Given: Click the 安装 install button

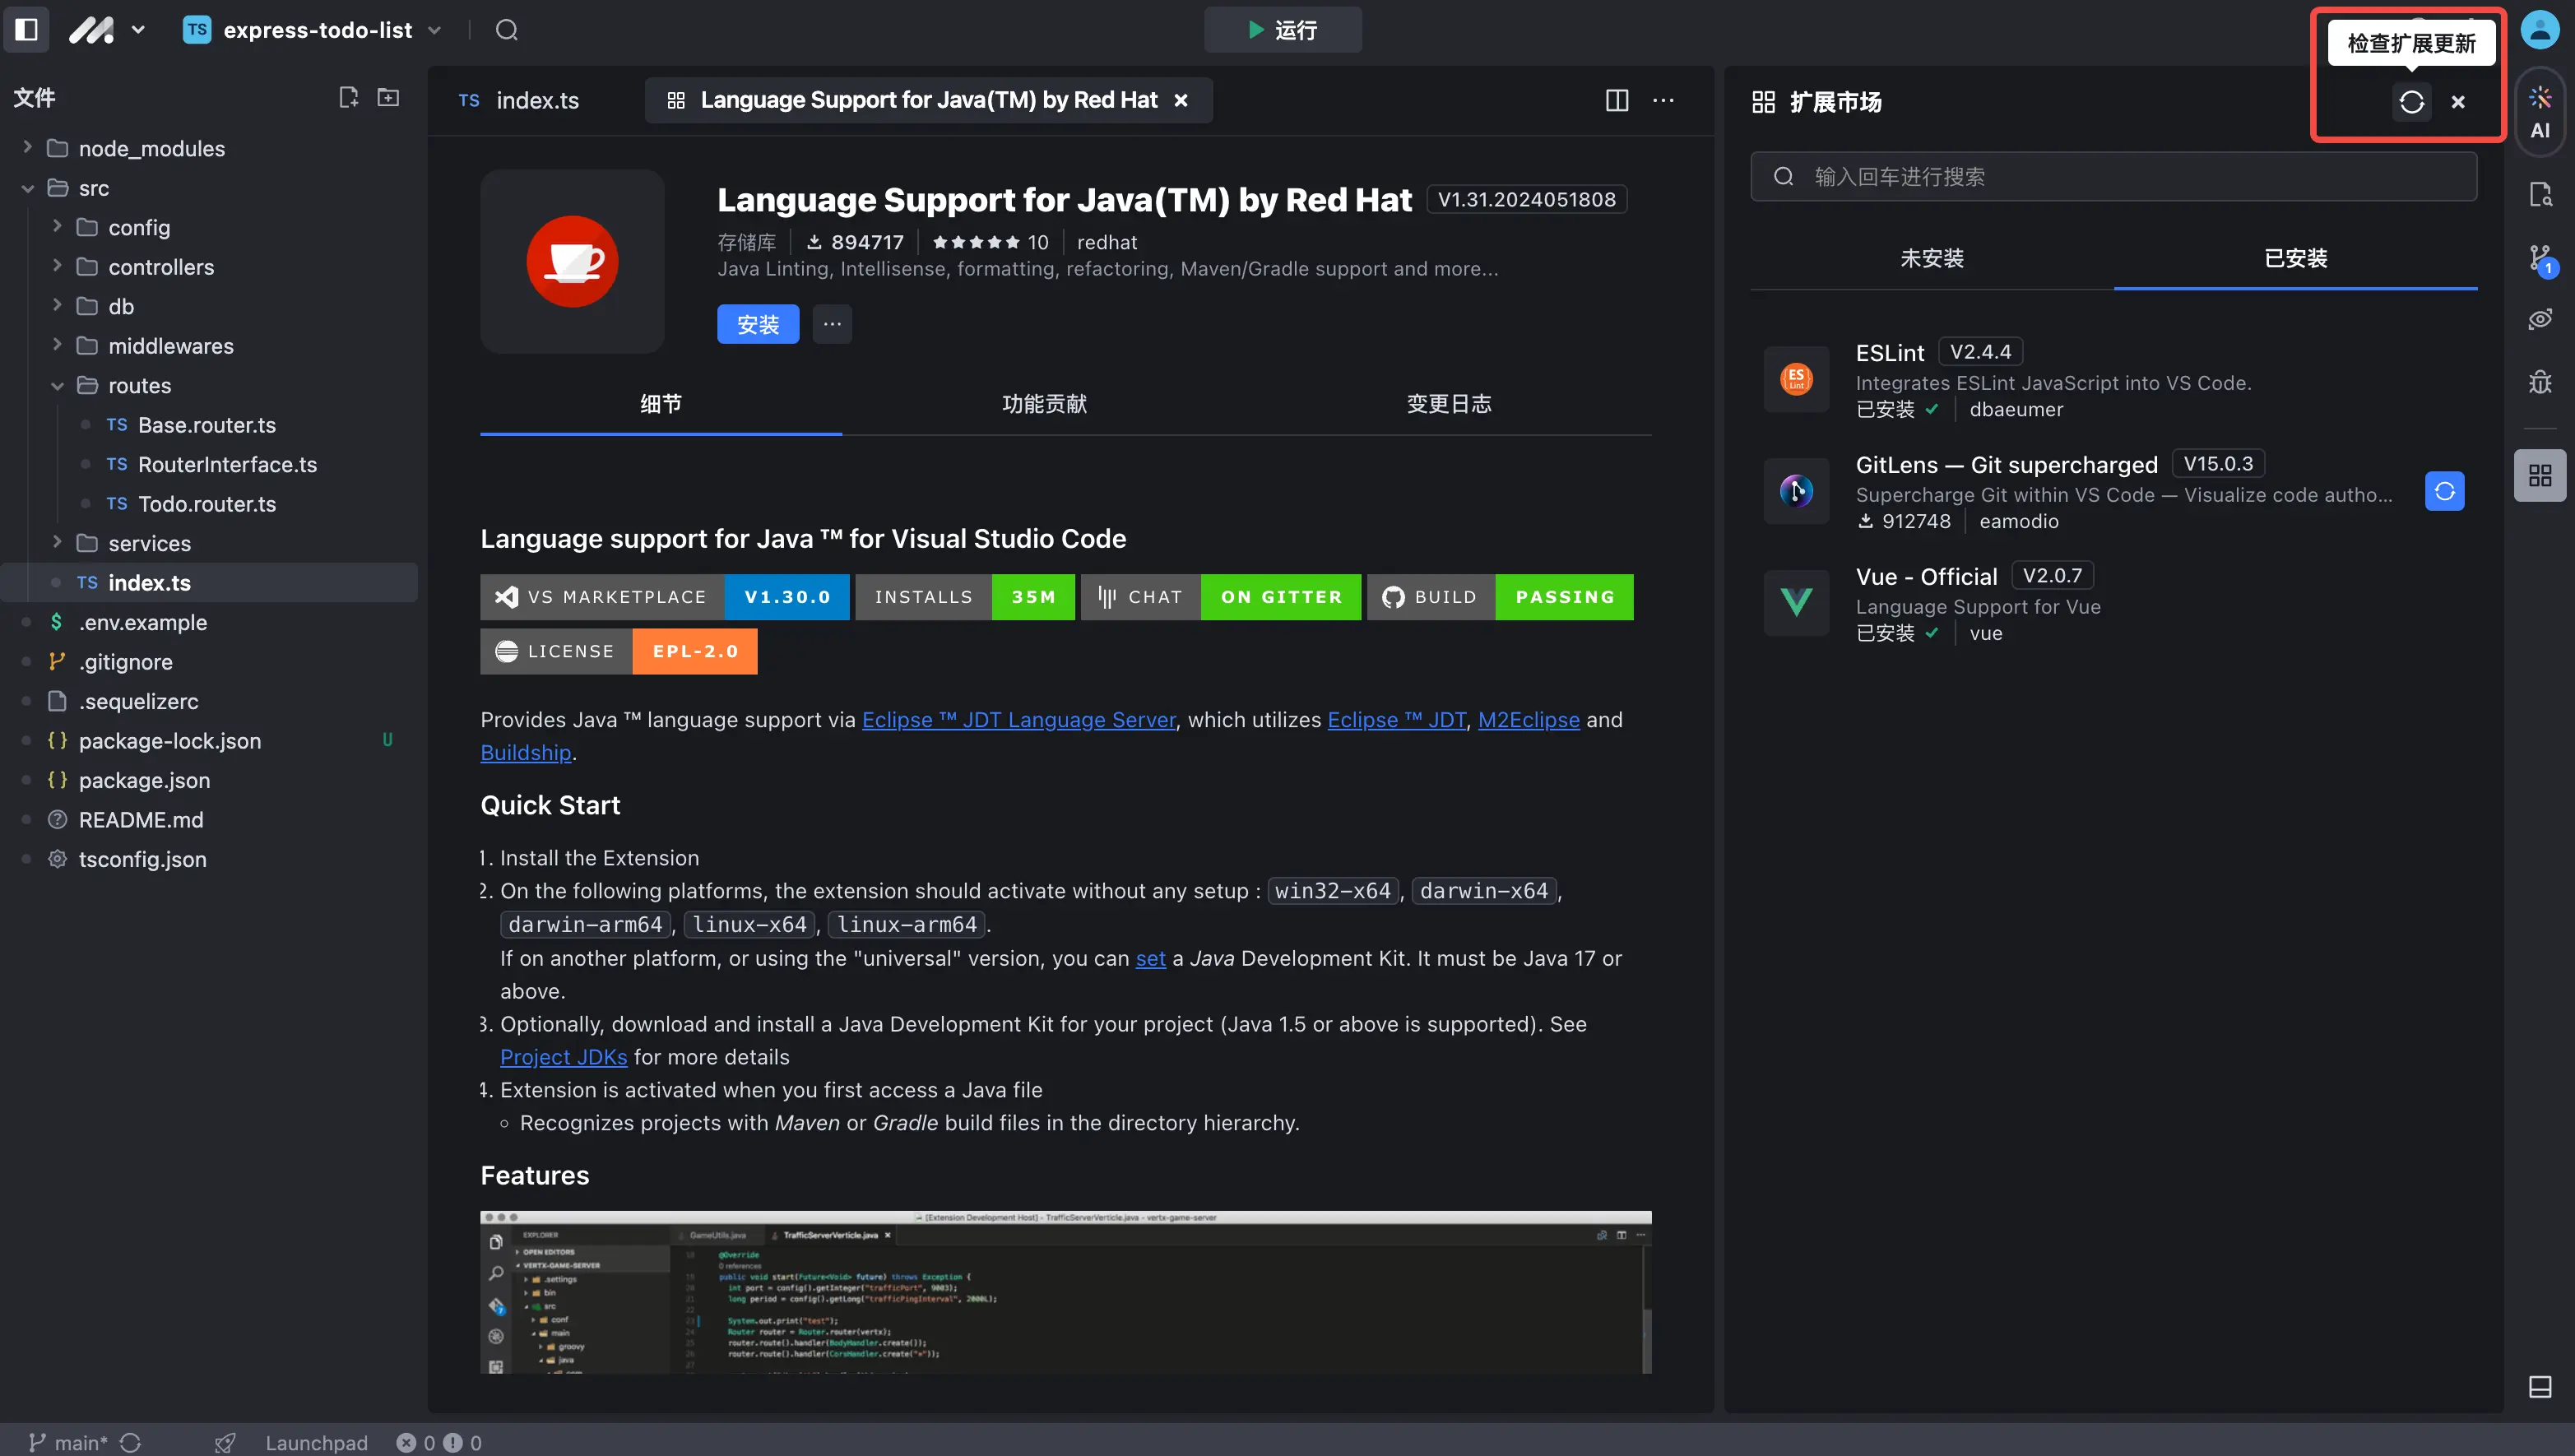Looking at the screenshot, I should click(x=758, y=324).
